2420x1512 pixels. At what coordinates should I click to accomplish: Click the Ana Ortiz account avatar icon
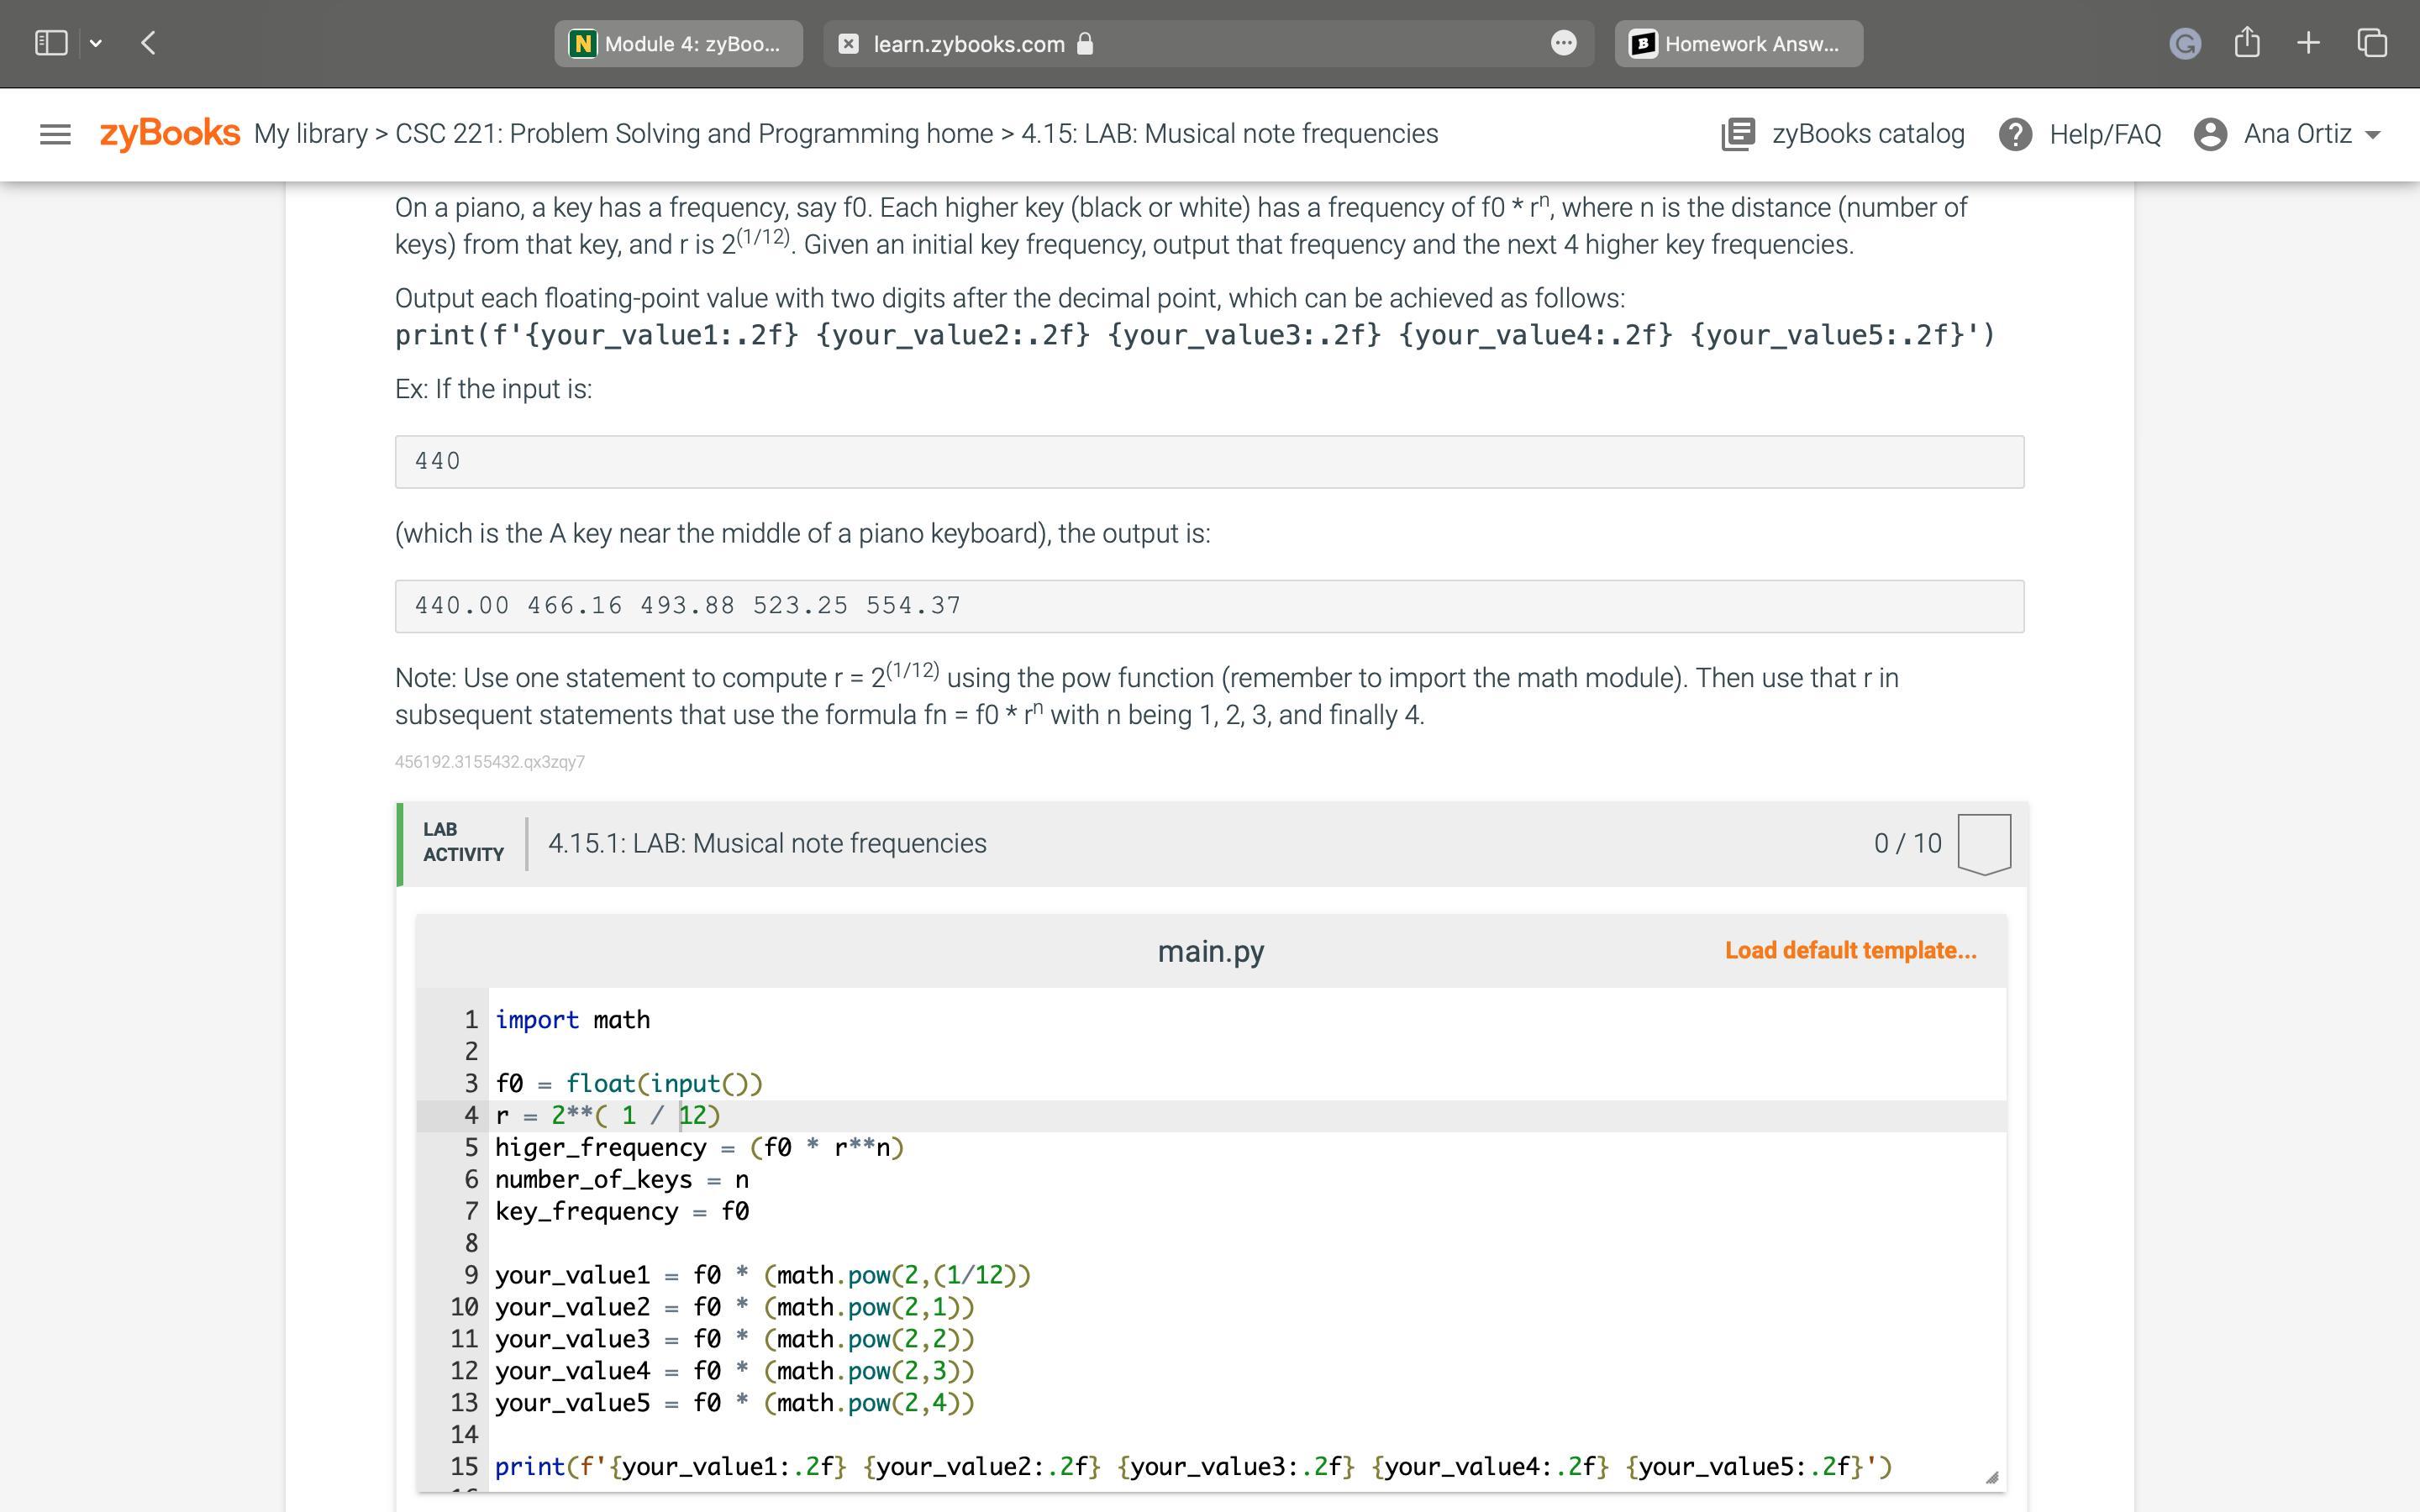[2209, 134]
